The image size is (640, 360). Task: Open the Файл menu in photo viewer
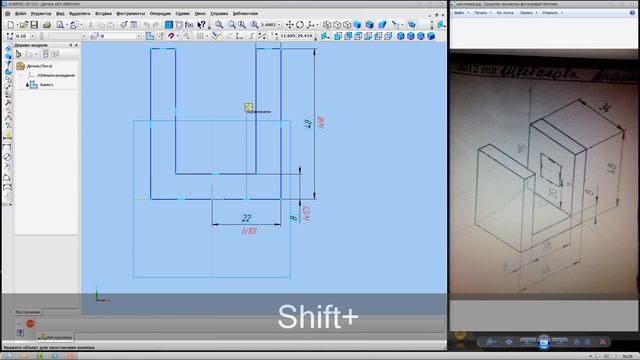pyautogui.click(x=459, y=13)
